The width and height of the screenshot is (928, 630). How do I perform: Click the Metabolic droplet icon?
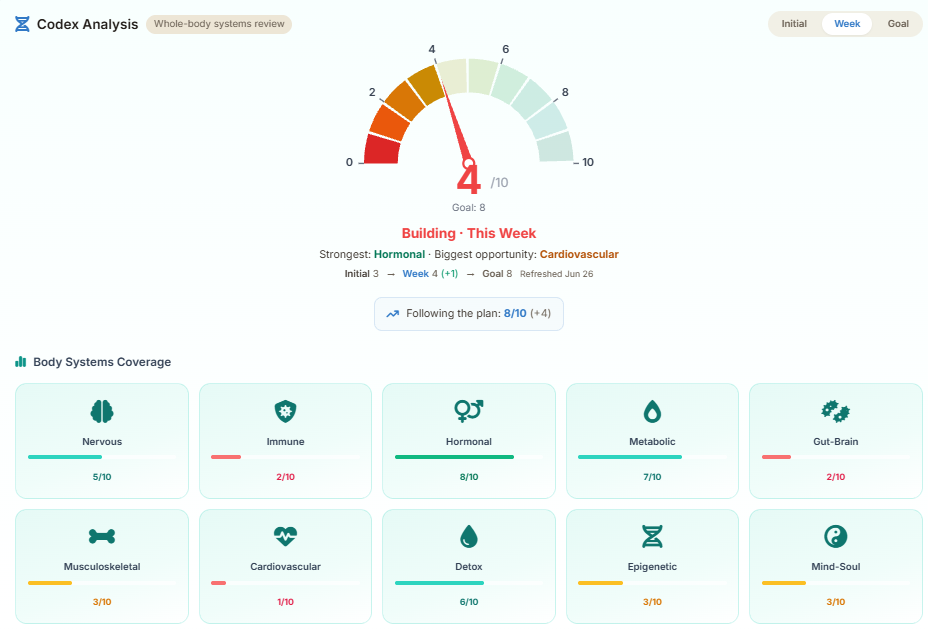(652, 412)
